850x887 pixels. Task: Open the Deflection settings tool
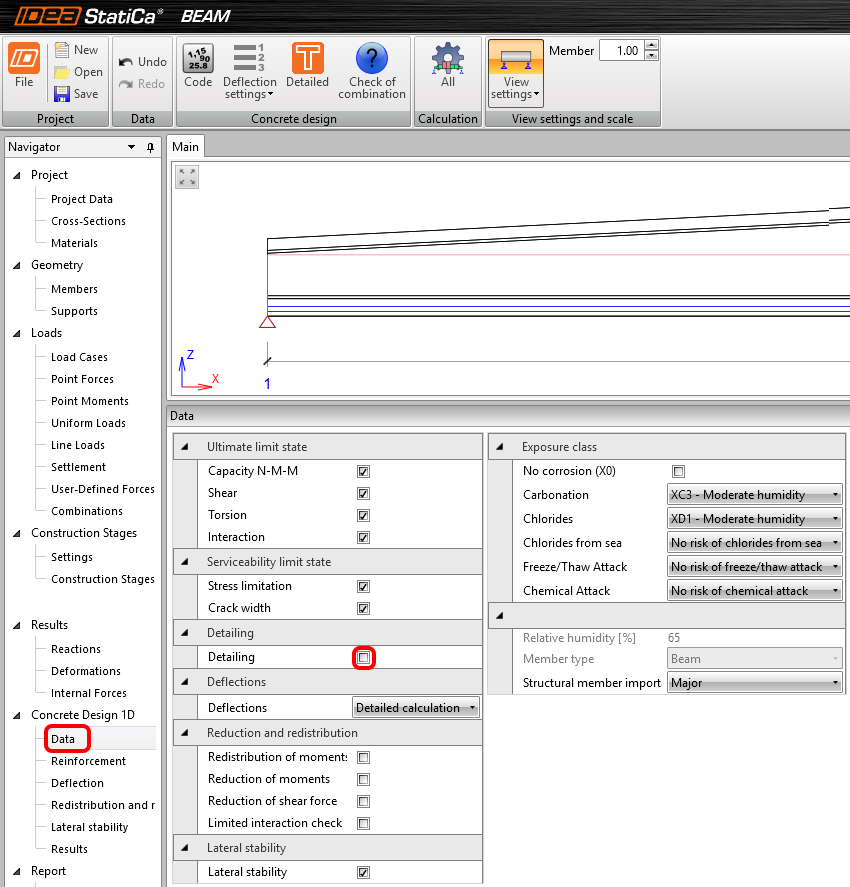pyautogui.click(x=249, y=70)
